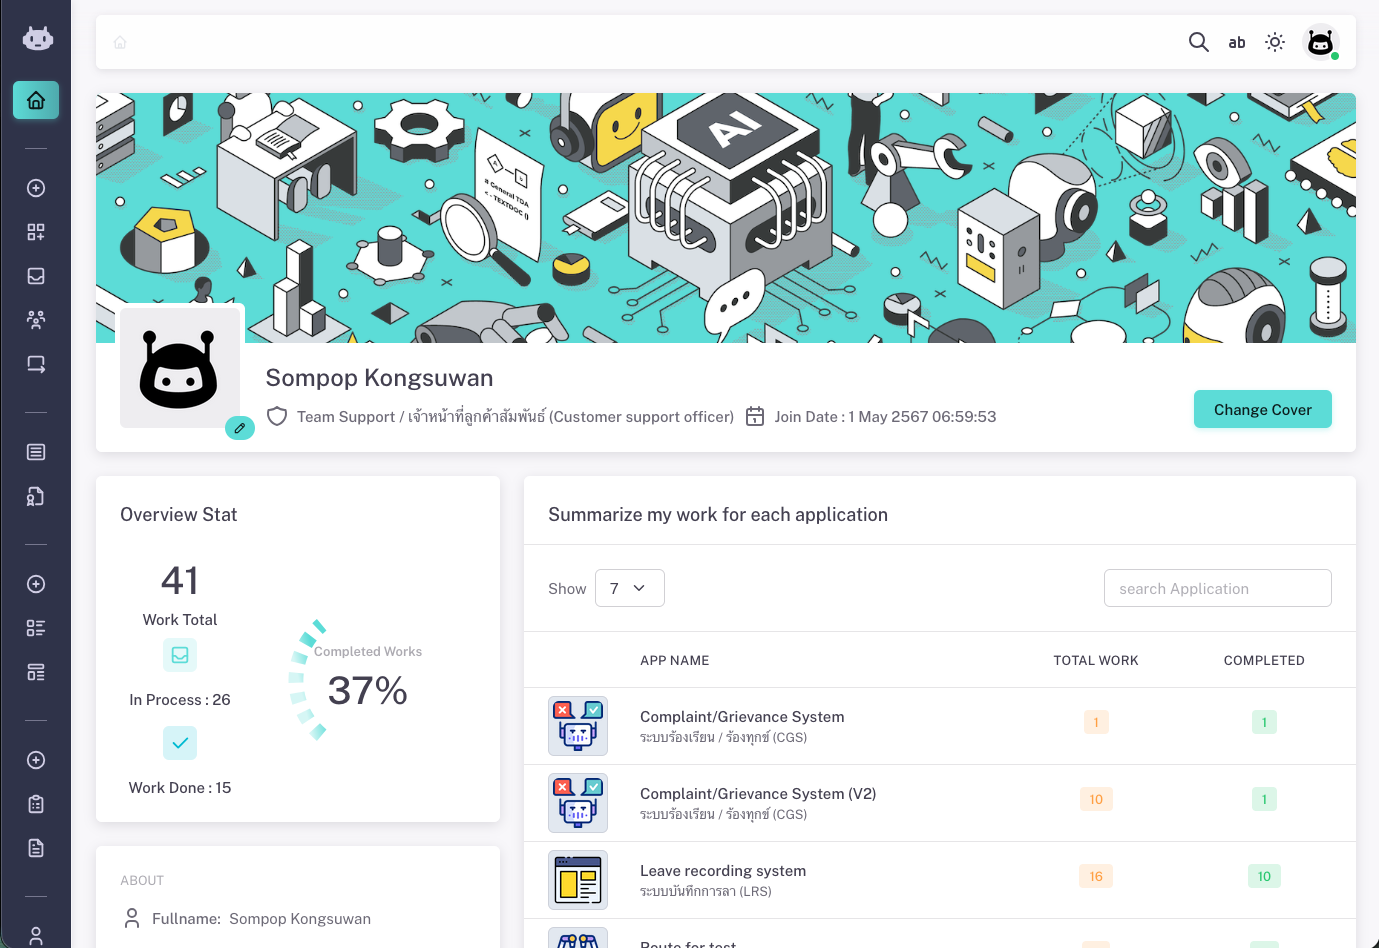1379x948 pixels.
Task: Sort by the TOTAL WORK column header
Action: [1095, 660]
